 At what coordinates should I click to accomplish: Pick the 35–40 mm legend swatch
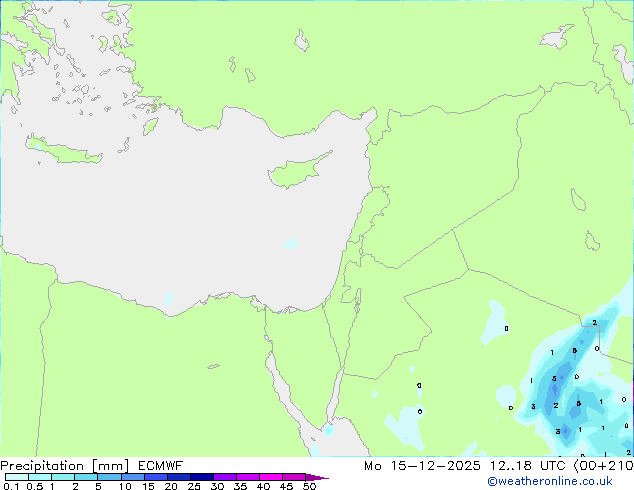pyautogui.click(x=247, y=477)
